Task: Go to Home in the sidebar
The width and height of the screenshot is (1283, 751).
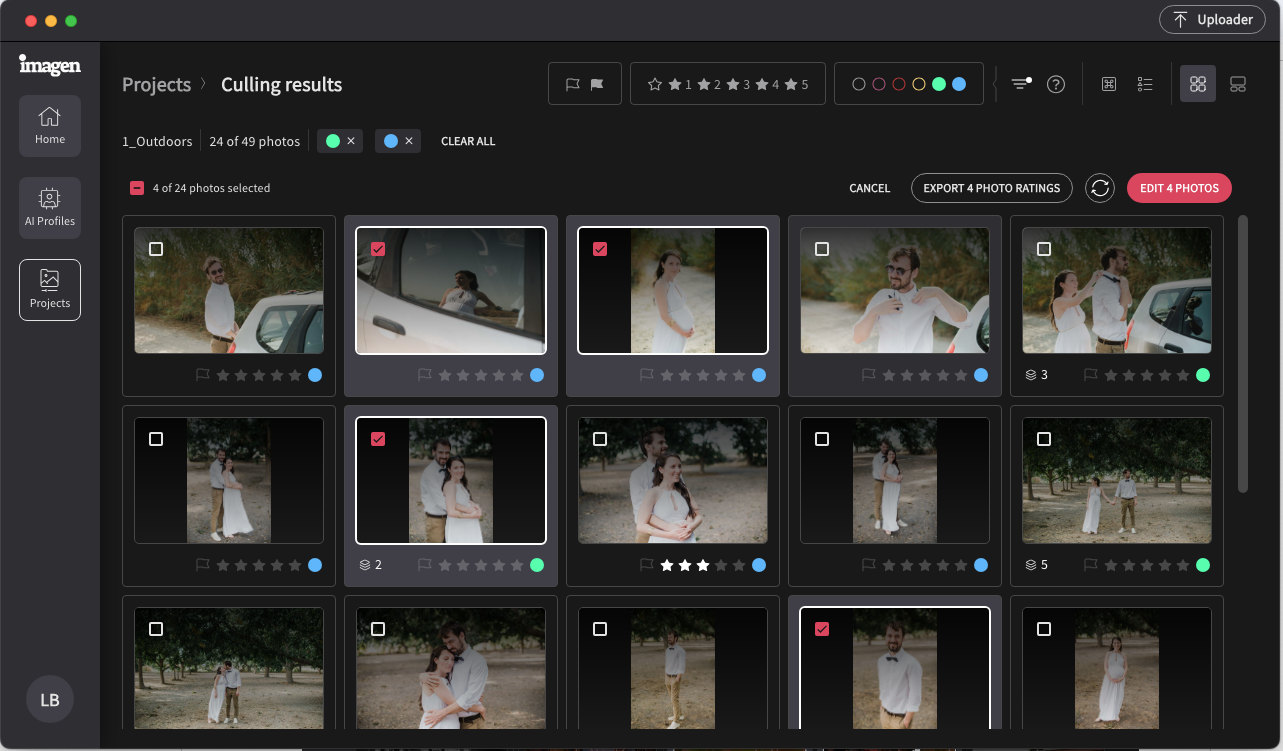Action: (x=49, y=126)
